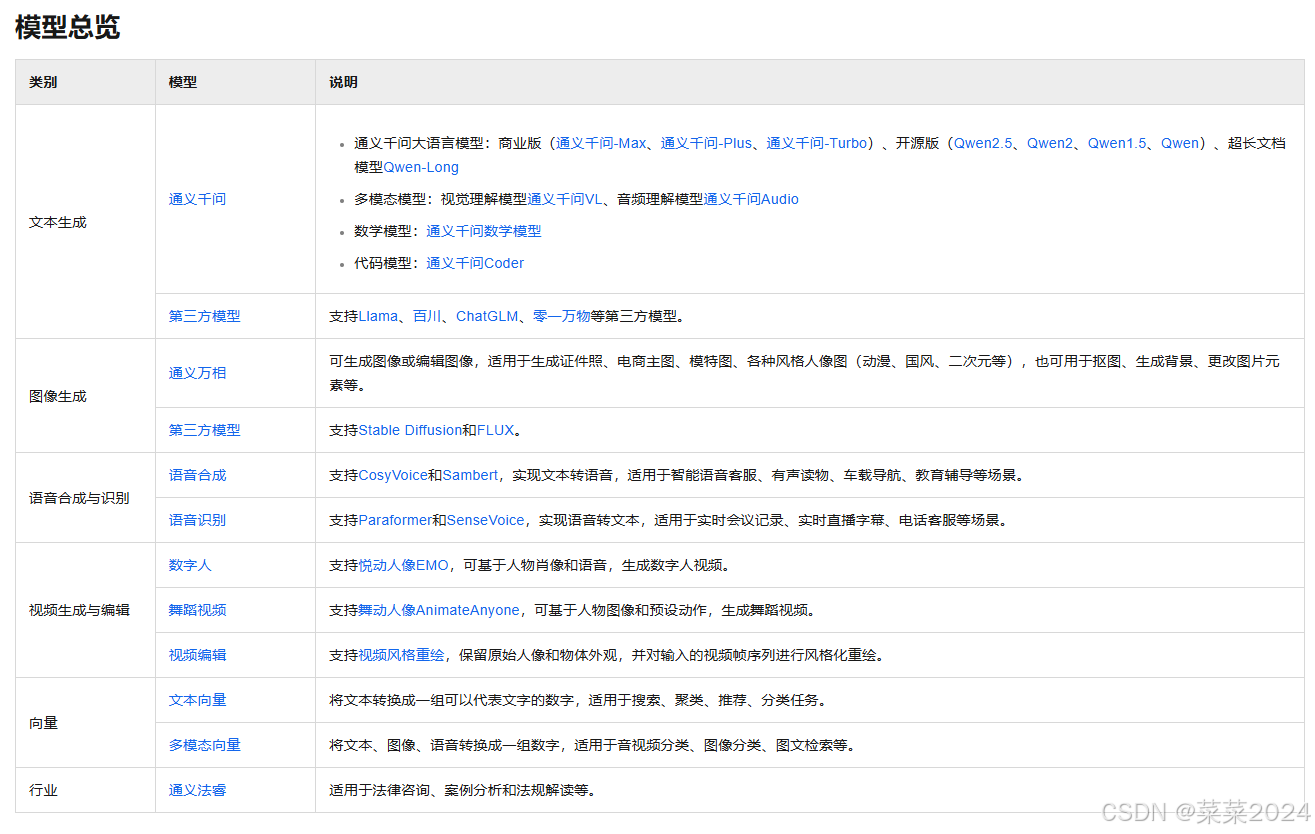
Task: Open the SenseVoice link
Action: point(485,520)
